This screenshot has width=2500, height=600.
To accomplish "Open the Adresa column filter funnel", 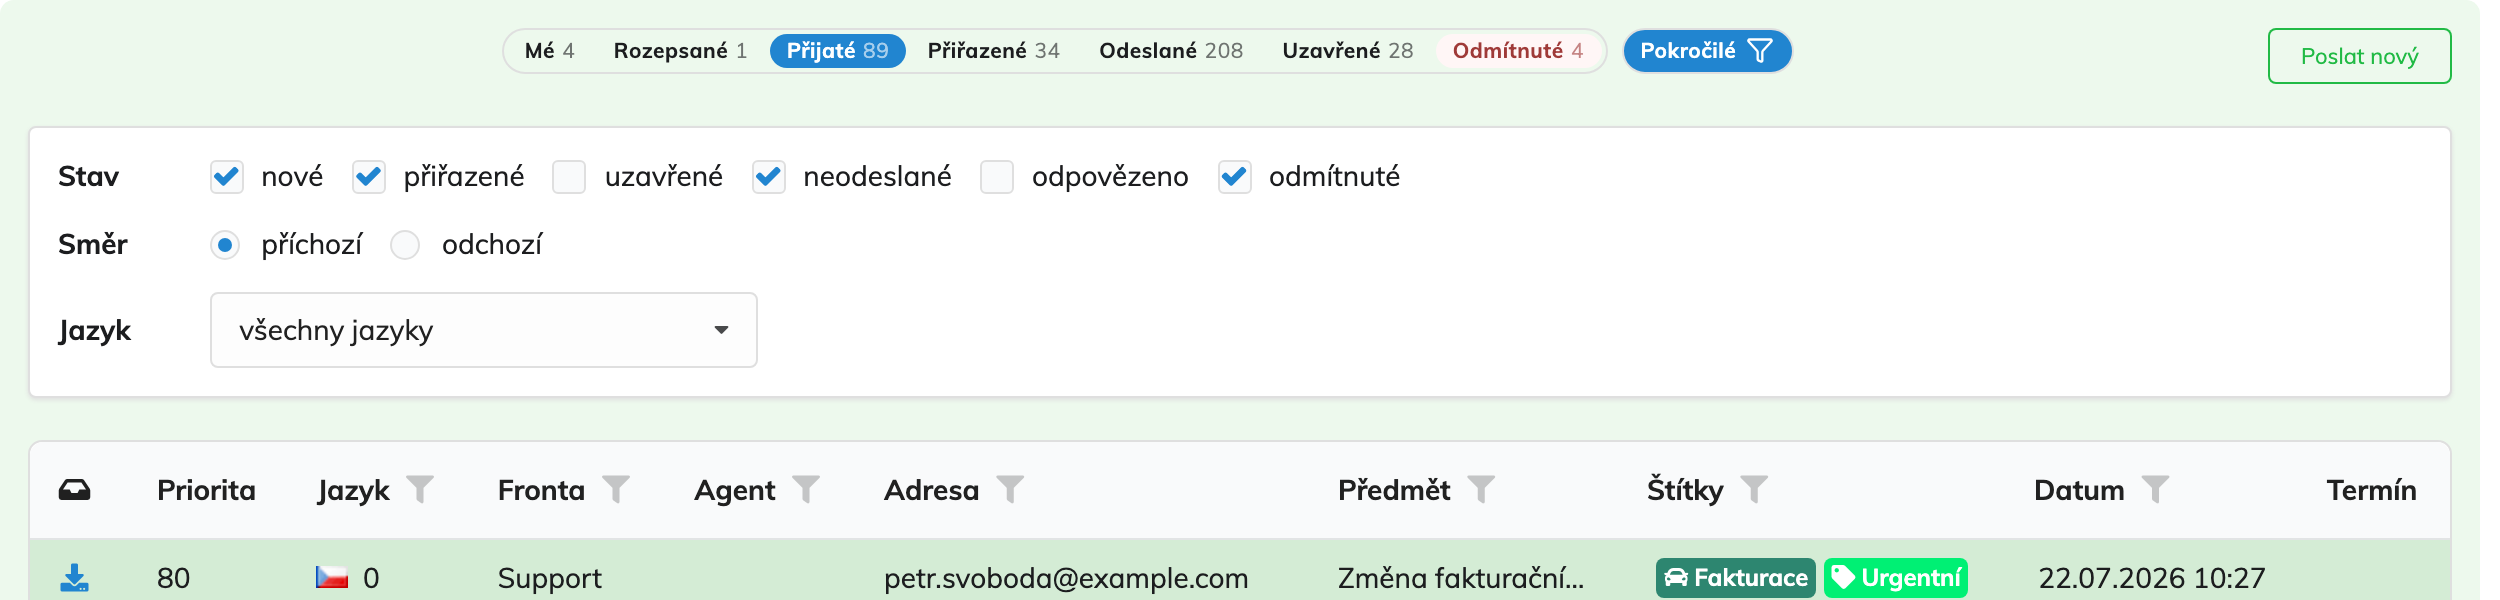I will (x=1010, y=489).
